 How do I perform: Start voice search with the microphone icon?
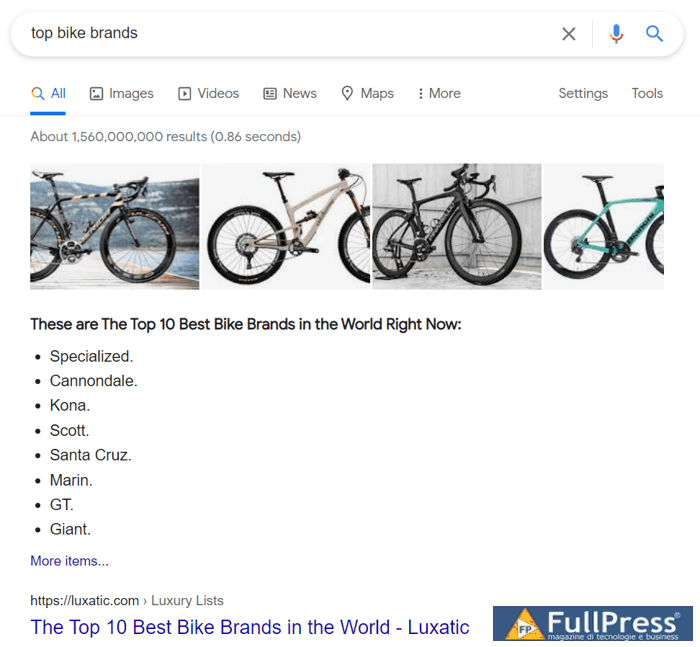pos(616,34)
